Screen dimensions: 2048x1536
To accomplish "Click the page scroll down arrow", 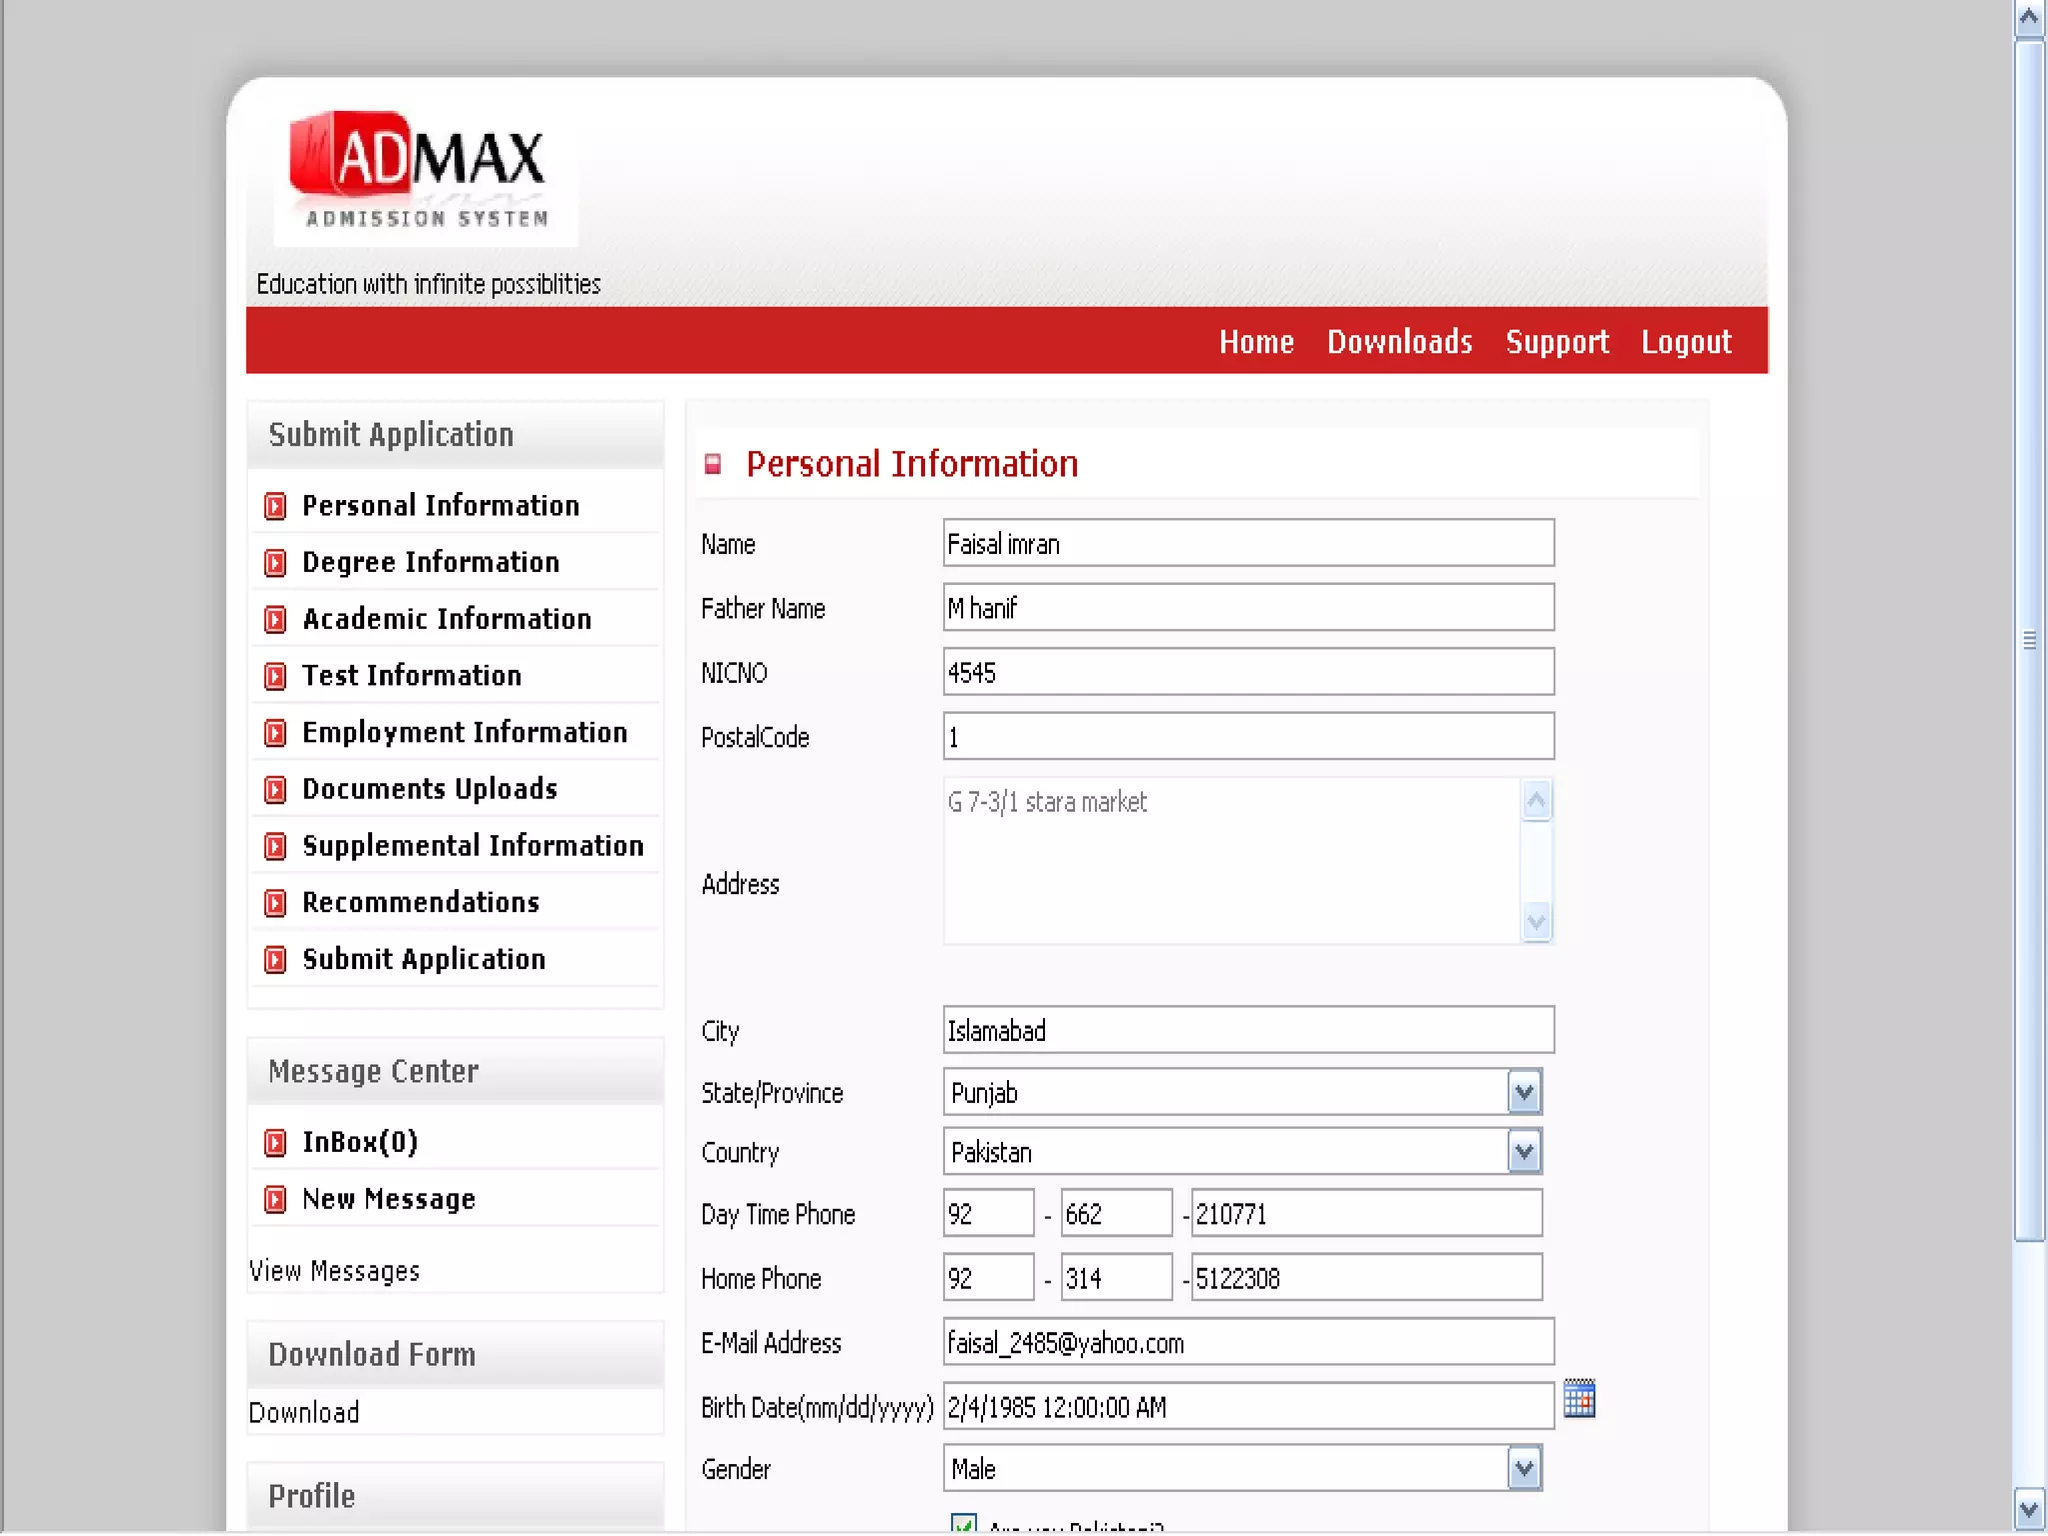I will click(2029, 1510).
